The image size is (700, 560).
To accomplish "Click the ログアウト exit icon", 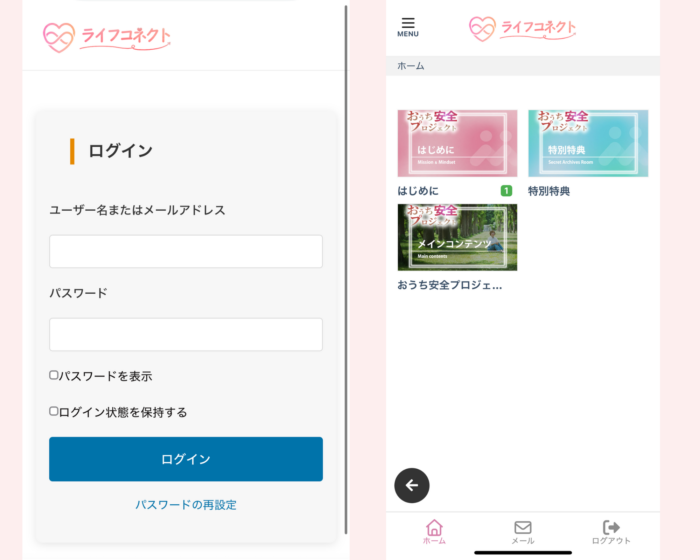I will [611, 529].
